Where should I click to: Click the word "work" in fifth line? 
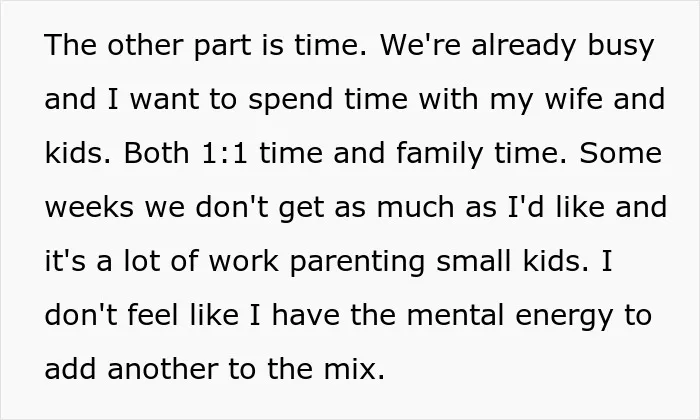(244, 261)
